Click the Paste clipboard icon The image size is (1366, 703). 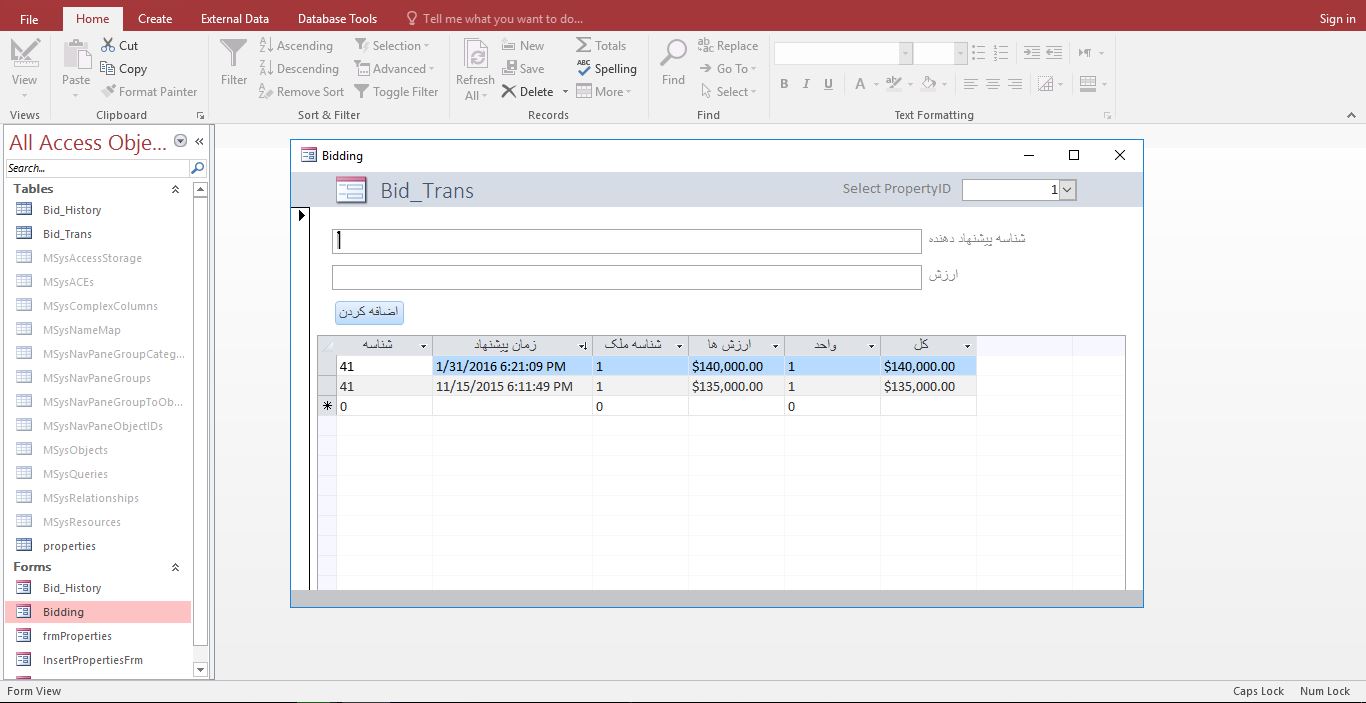76,54
